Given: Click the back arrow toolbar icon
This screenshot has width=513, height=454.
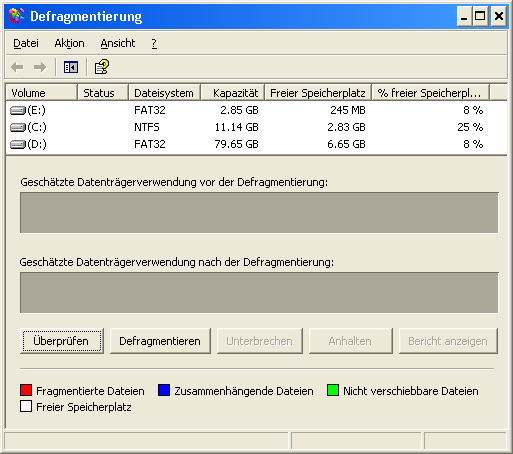Looking at the screenshot, I should (17, 67).
